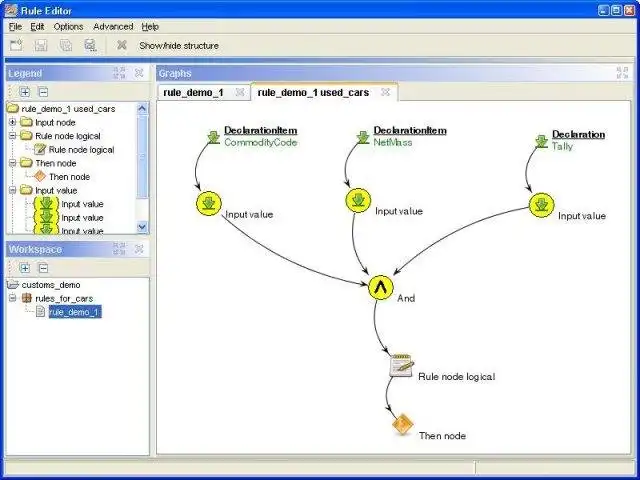Click the Declaration heading above Tally
640x480 pixels.
pyautogui.click(x=578, y=134)
